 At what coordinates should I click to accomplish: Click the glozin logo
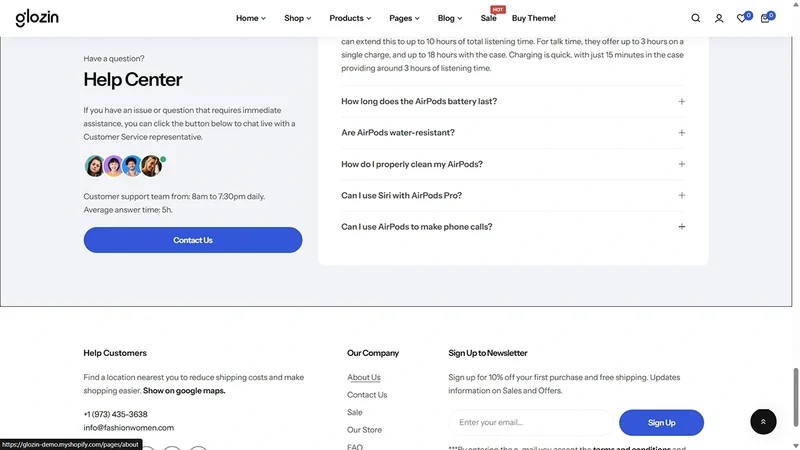tap(37, 18)
